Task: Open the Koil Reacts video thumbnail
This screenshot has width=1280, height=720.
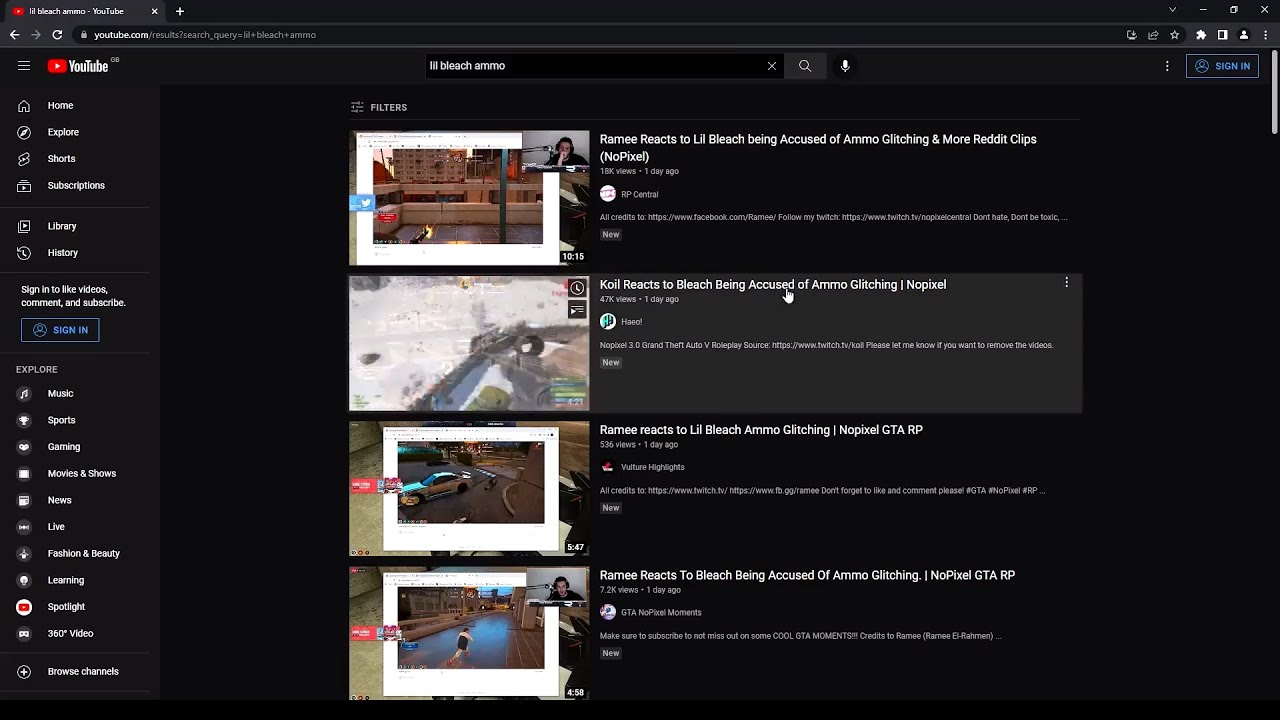Action: pyautogui.click(x=469, y=343)
